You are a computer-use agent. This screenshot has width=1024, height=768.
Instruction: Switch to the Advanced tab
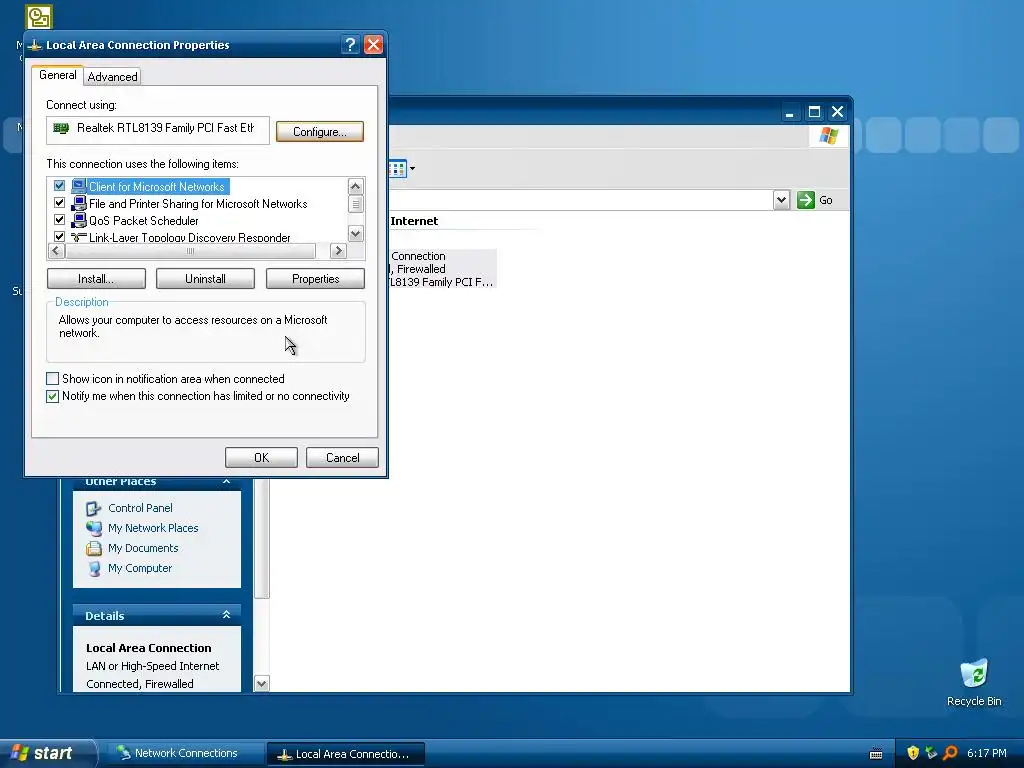113,76
